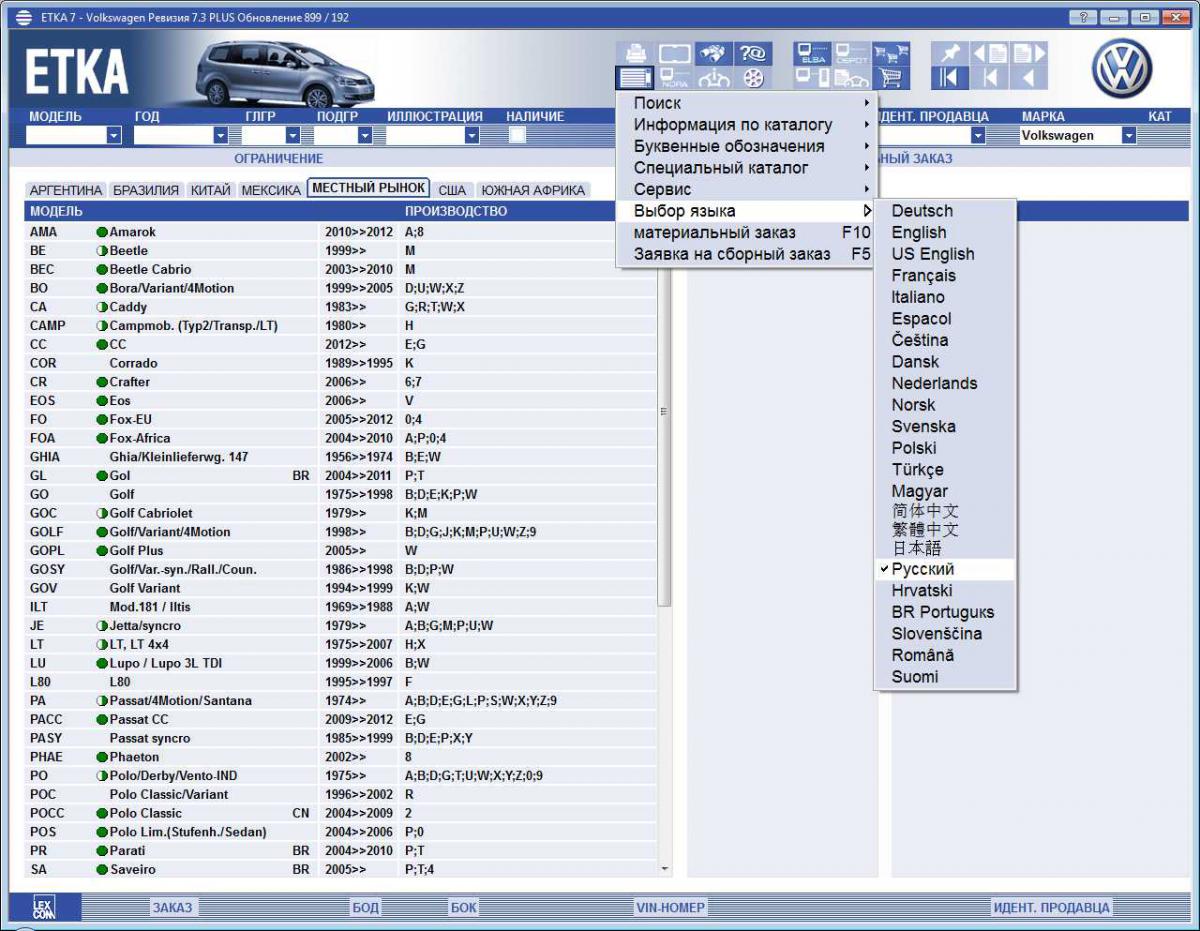Viewport: 1200px width, 931px height.
Task: Open Информация по каталогу submenu
Action: 747,125
